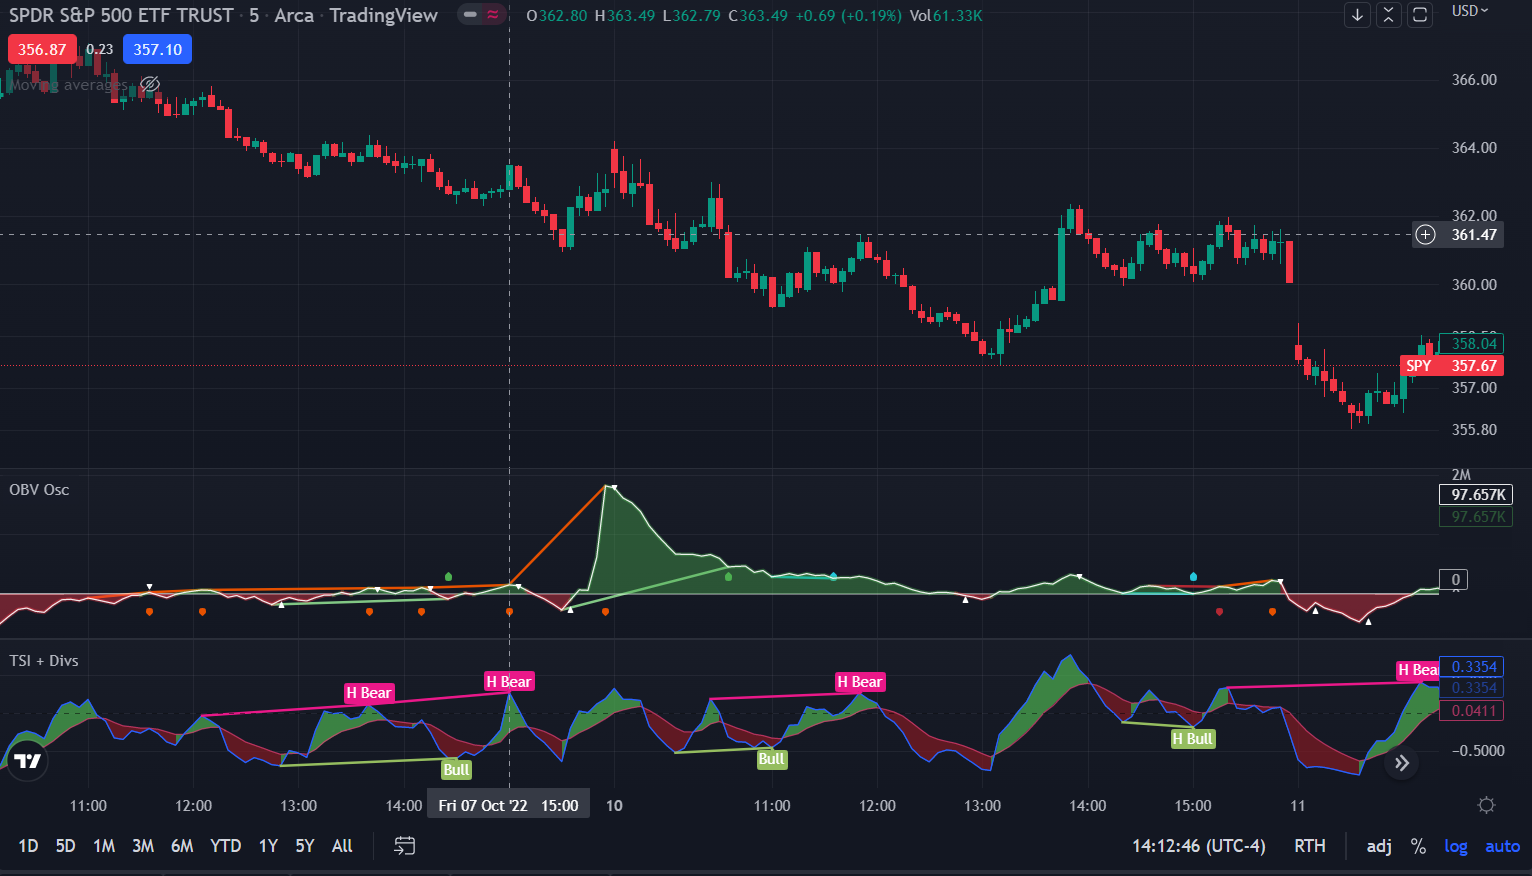Screen dimensions: 1532x876
Task: Select the 6M time range
Action: (x=182, y=846)
